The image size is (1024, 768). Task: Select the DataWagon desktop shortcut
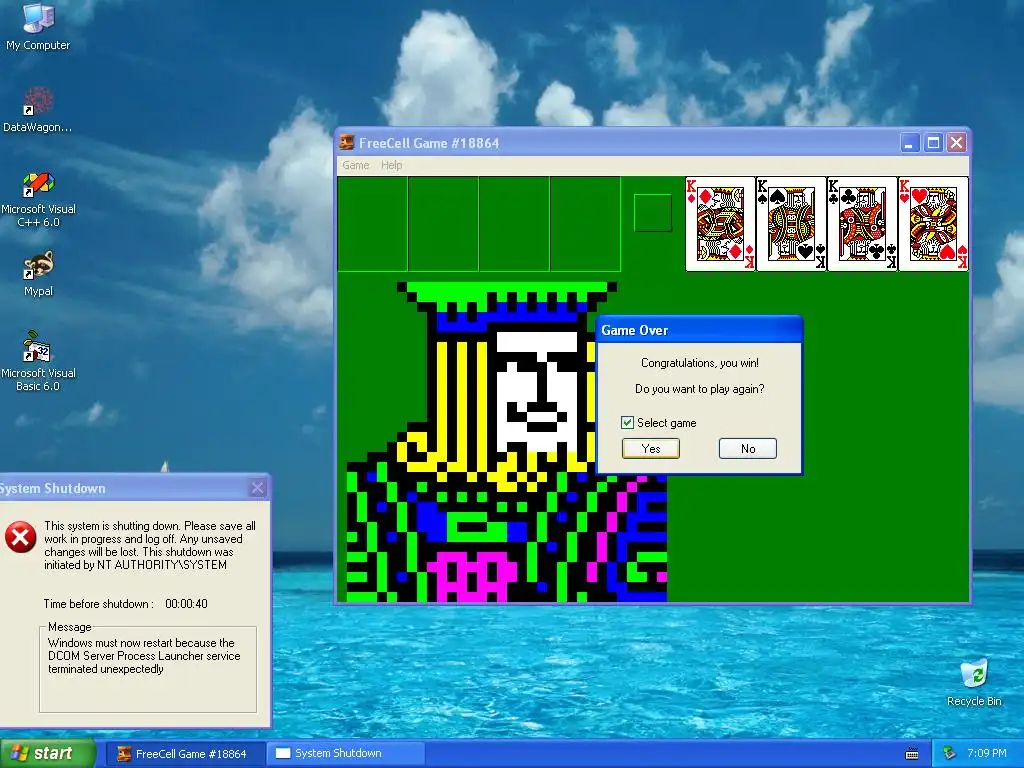(x=38, y=108)
